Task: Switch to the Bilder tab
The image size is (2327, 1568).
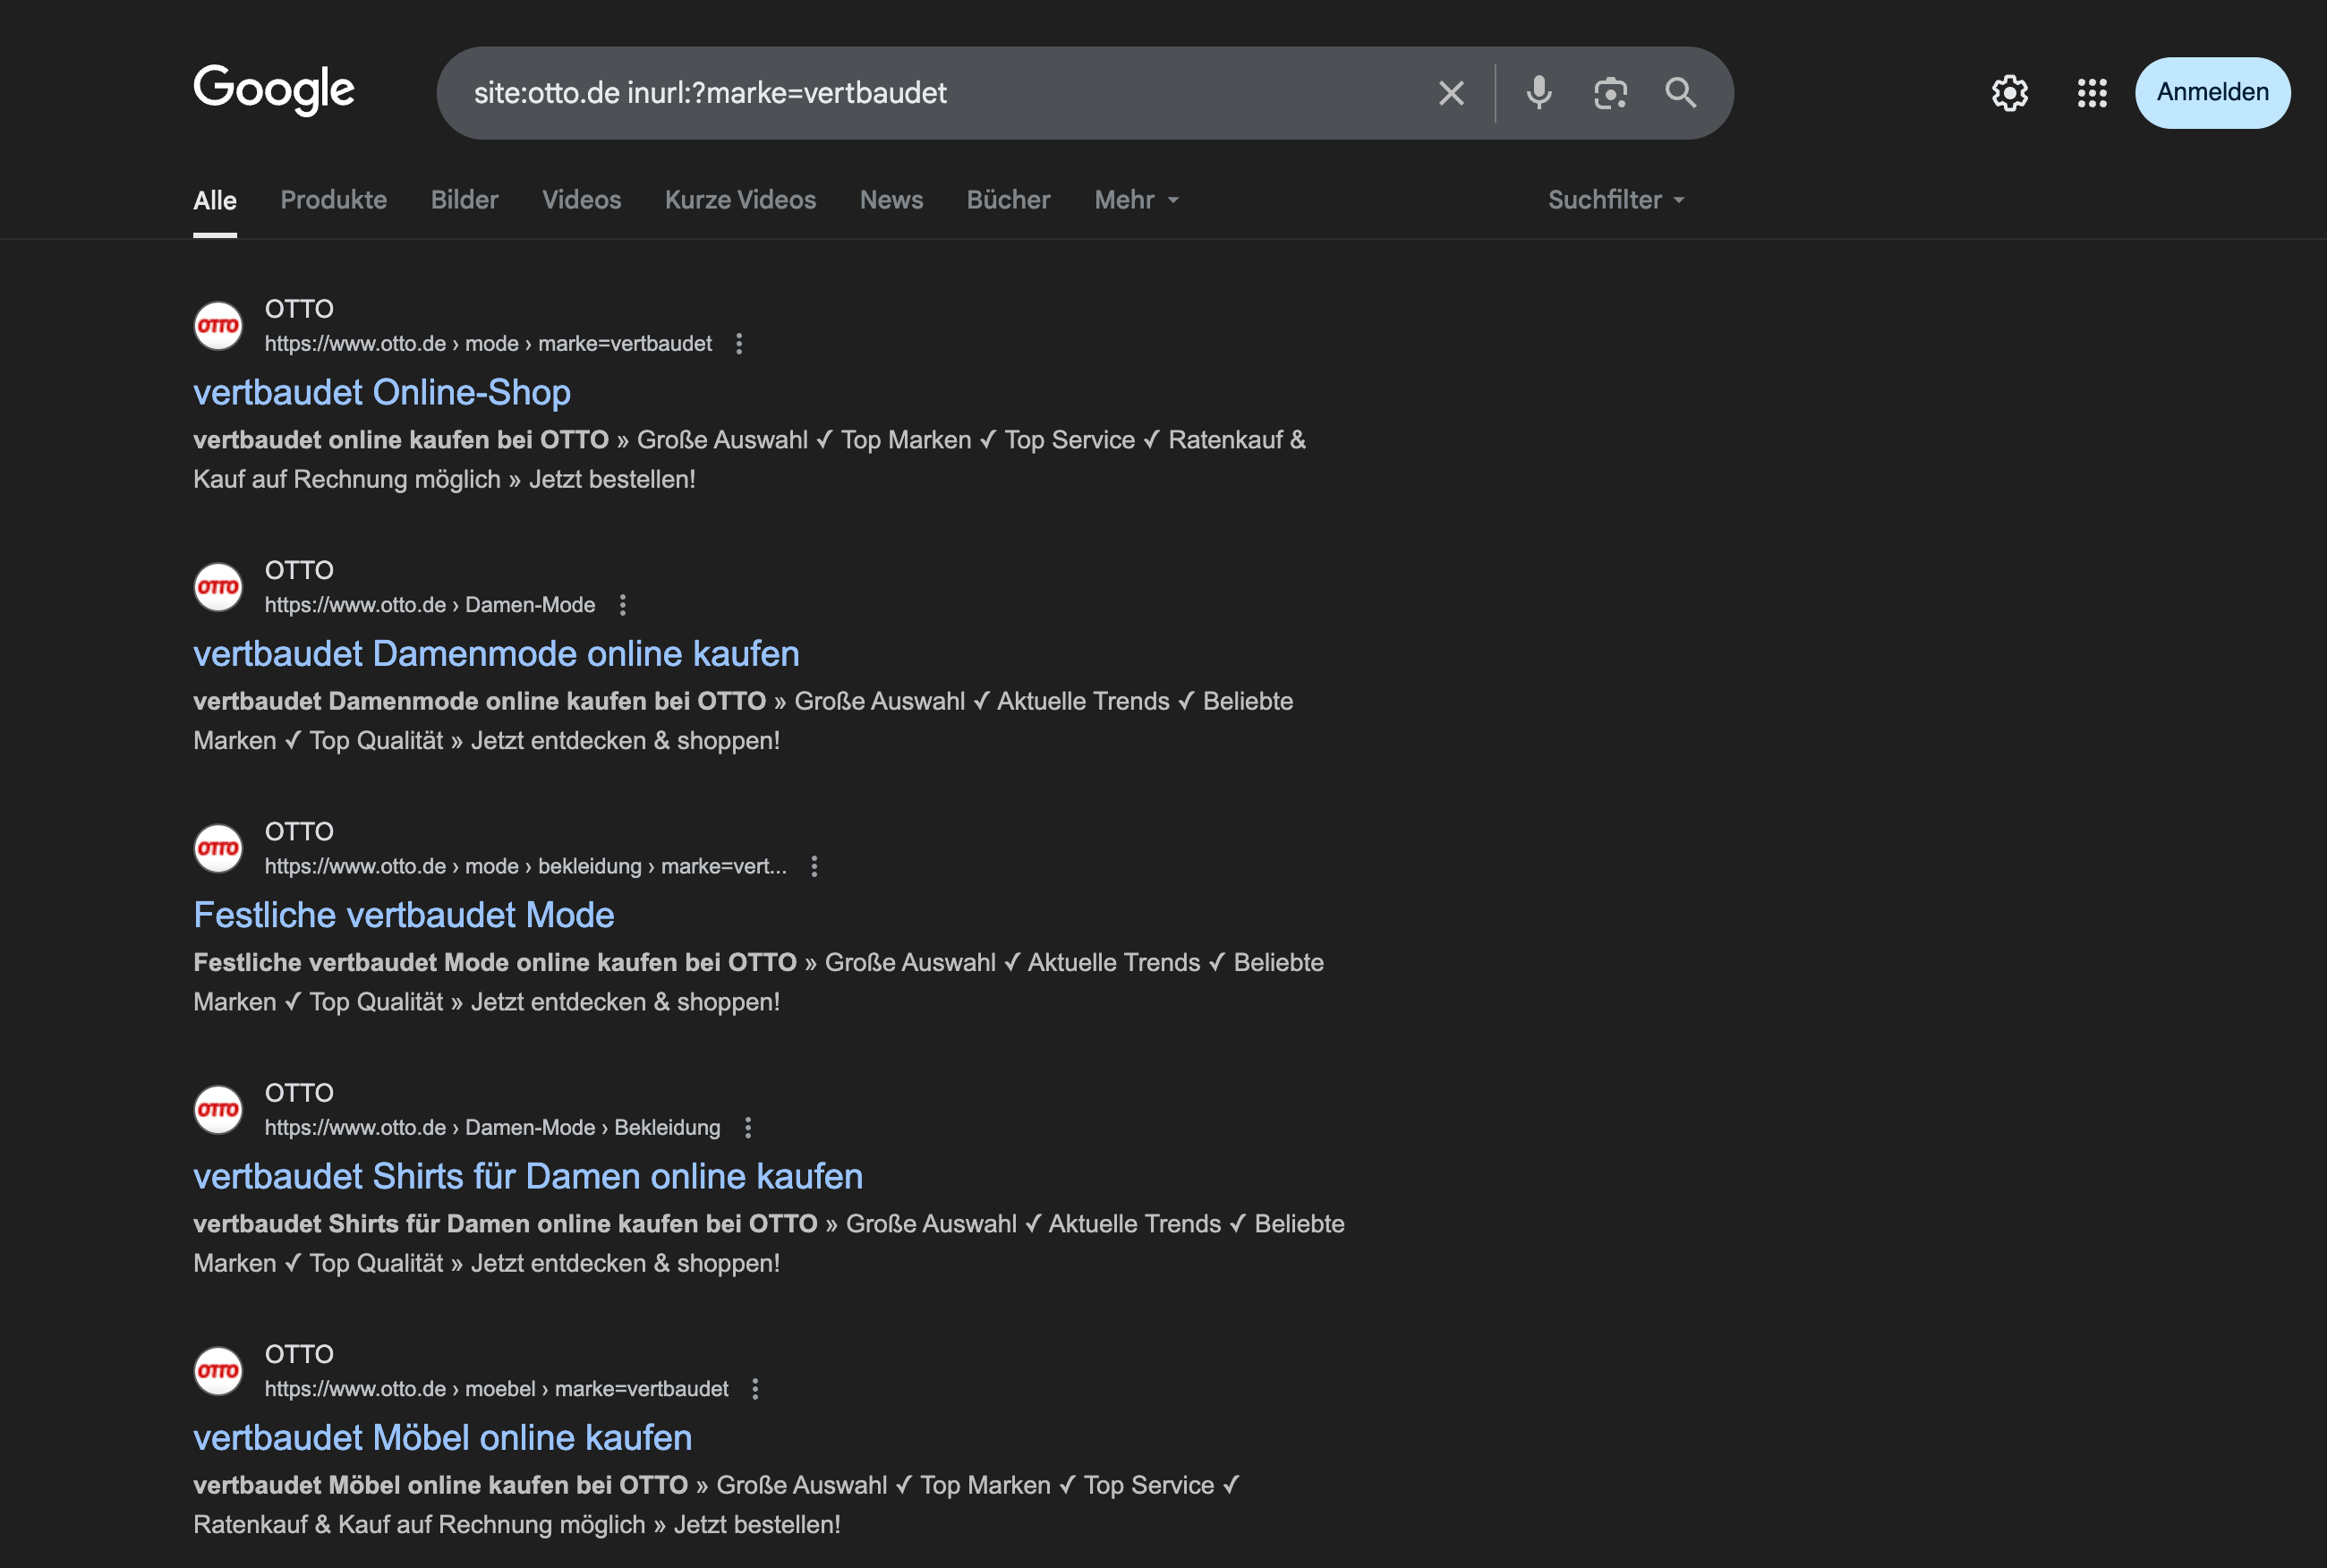Action: pos(464,200)
